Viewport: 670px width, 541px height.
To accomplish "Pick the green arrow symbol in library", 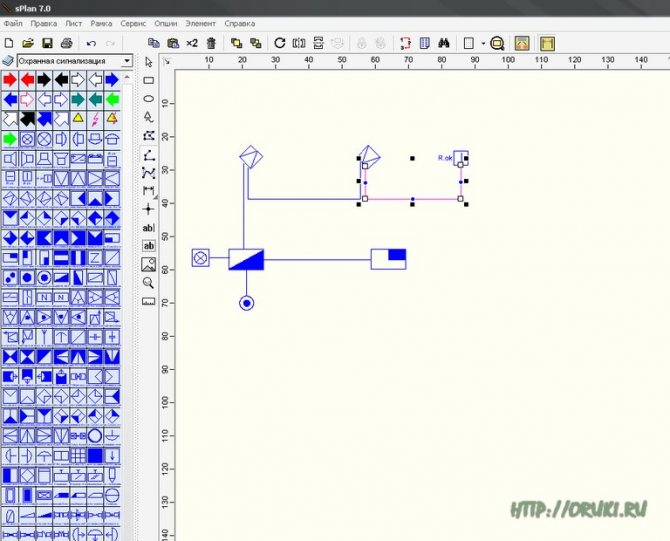I will [9, 139].
